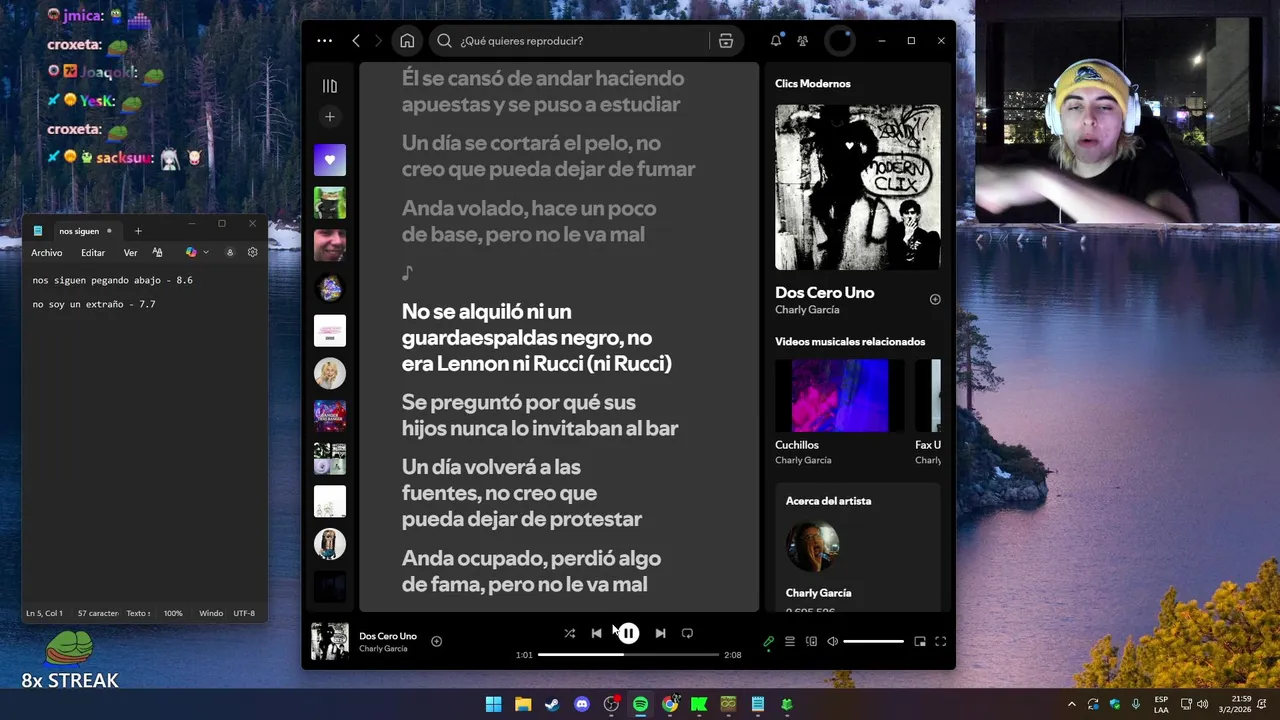Open Charly García under the song title in right panel
Viewport: 1280px width, 720px height.
(807, 310)
